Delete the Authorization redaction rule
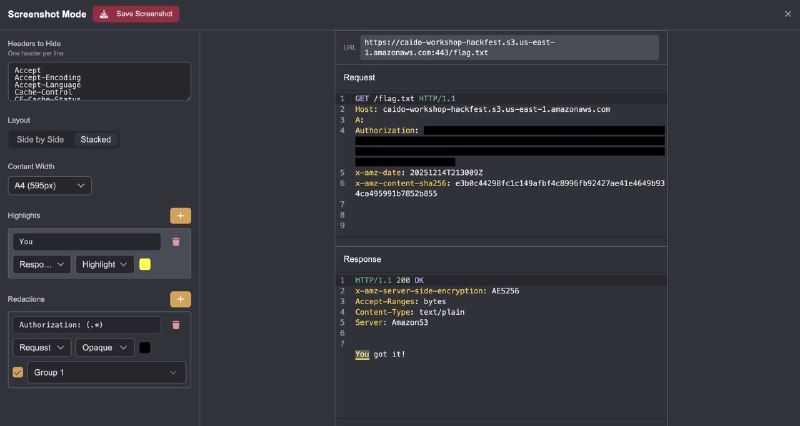This screenshot has height=426, width=800. point(176,325)
